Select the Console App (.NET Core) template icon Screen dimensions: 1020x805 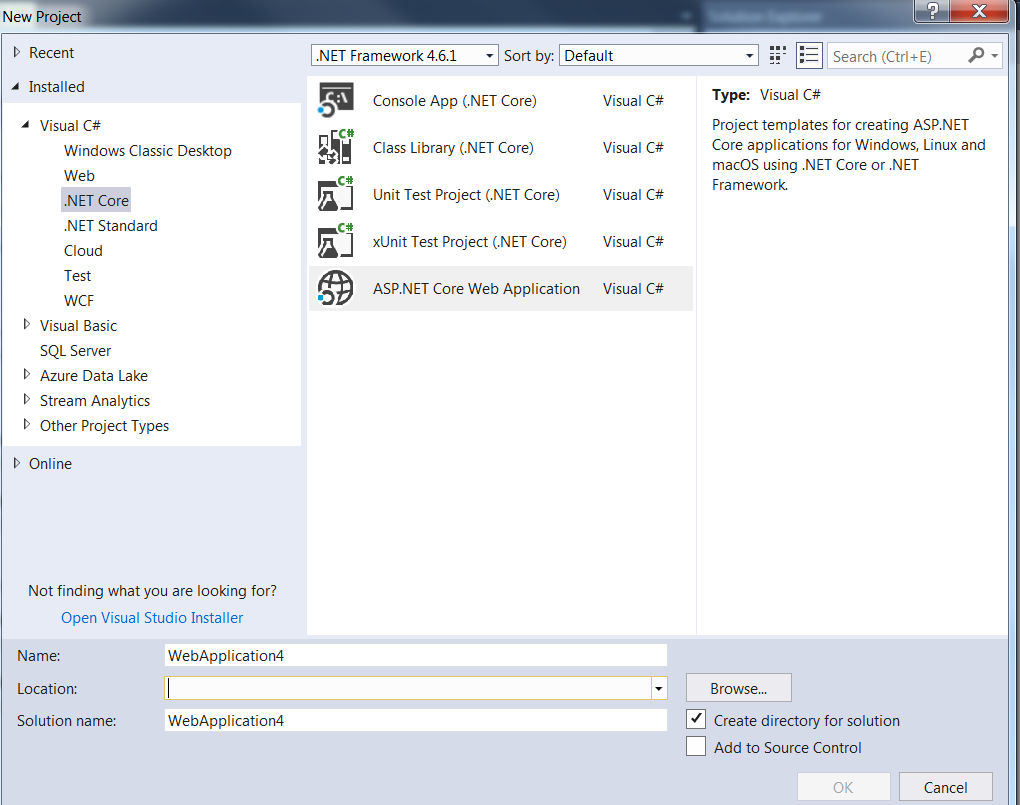coord(335,100)
